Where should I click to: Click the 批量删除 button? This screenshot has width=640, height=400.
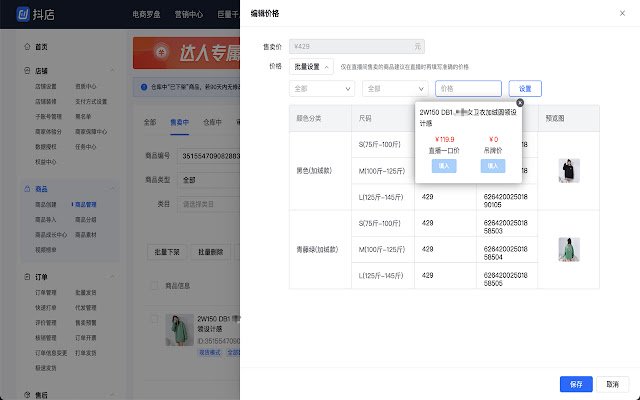tap(210, 252)
